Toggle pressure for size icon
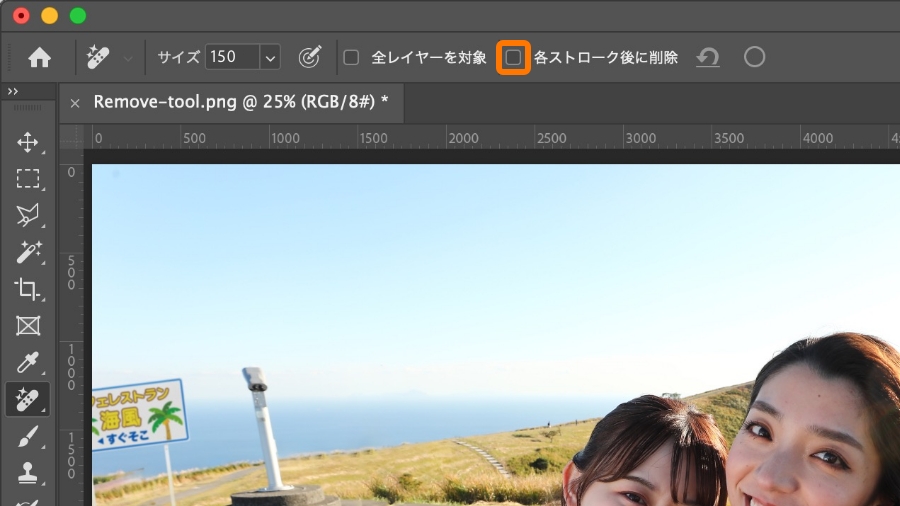The height and width of the screenshot is (506, 900). [x=309, y=57]
